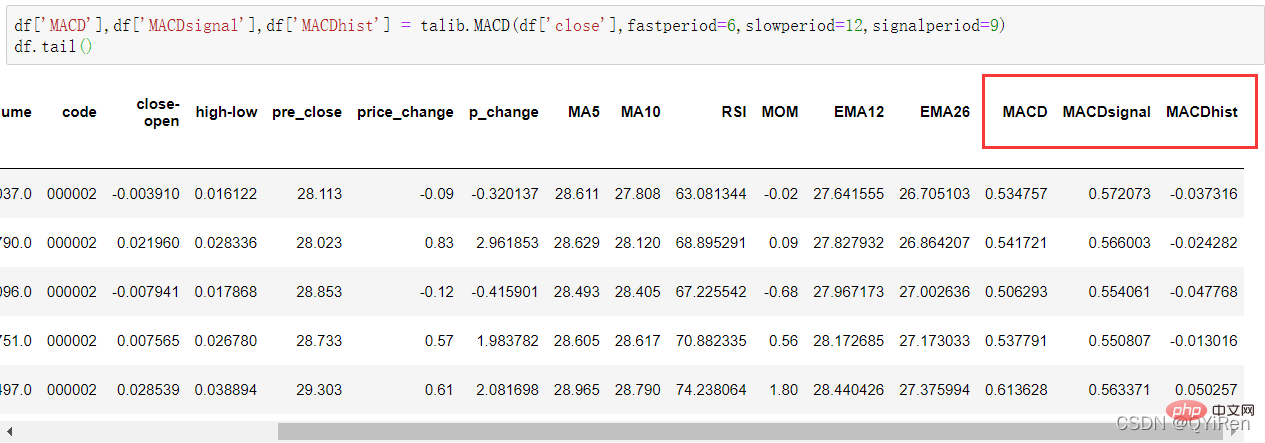Click the MOM column header

pyautogui.click(x=780, y=112)
